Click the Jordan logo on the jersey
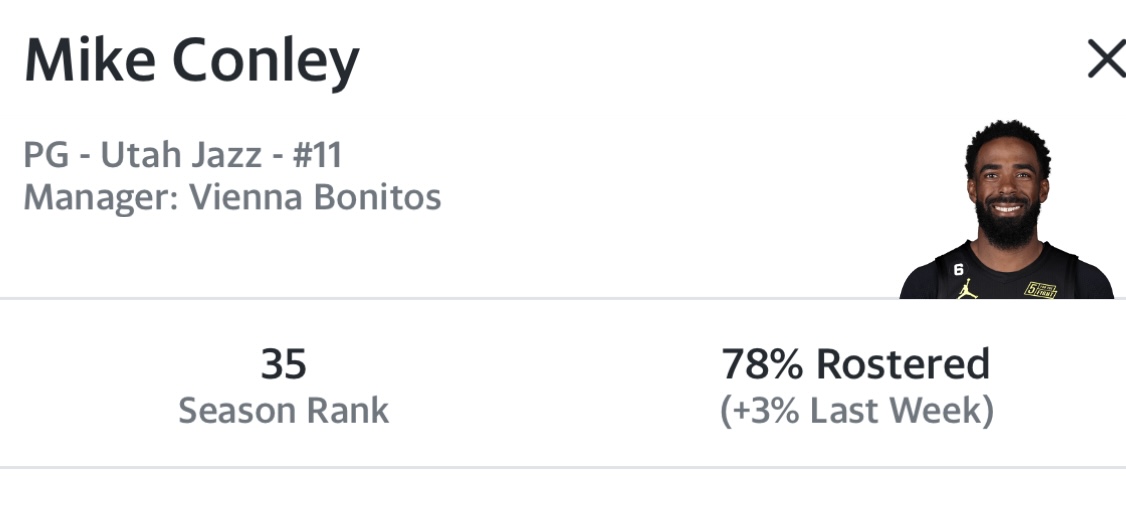 tap(967, 289)
